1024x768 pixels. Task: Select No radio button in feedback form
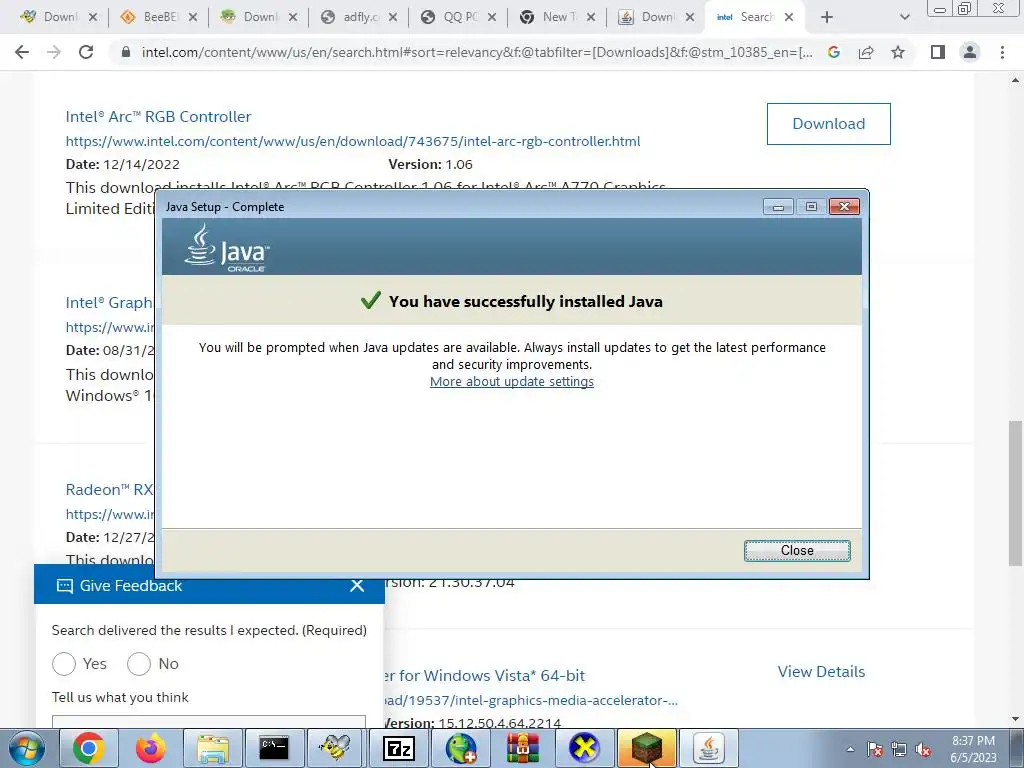point(138,664)
